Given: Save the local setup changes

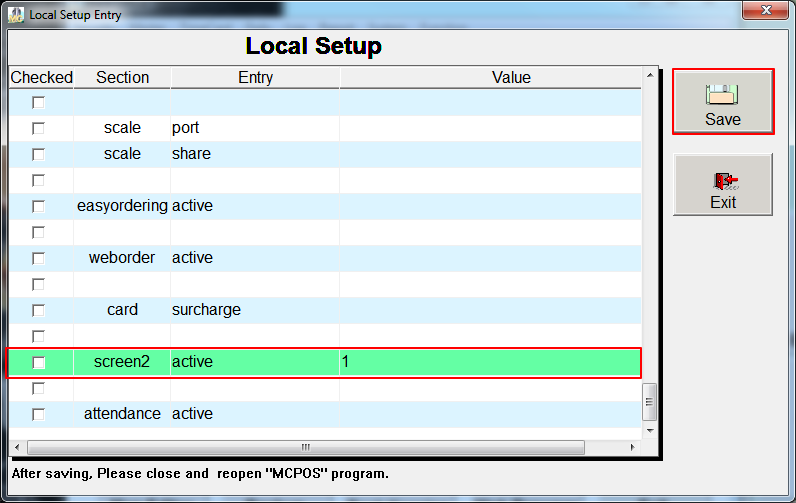Looking at the screenshot, I should coord(723,102).
